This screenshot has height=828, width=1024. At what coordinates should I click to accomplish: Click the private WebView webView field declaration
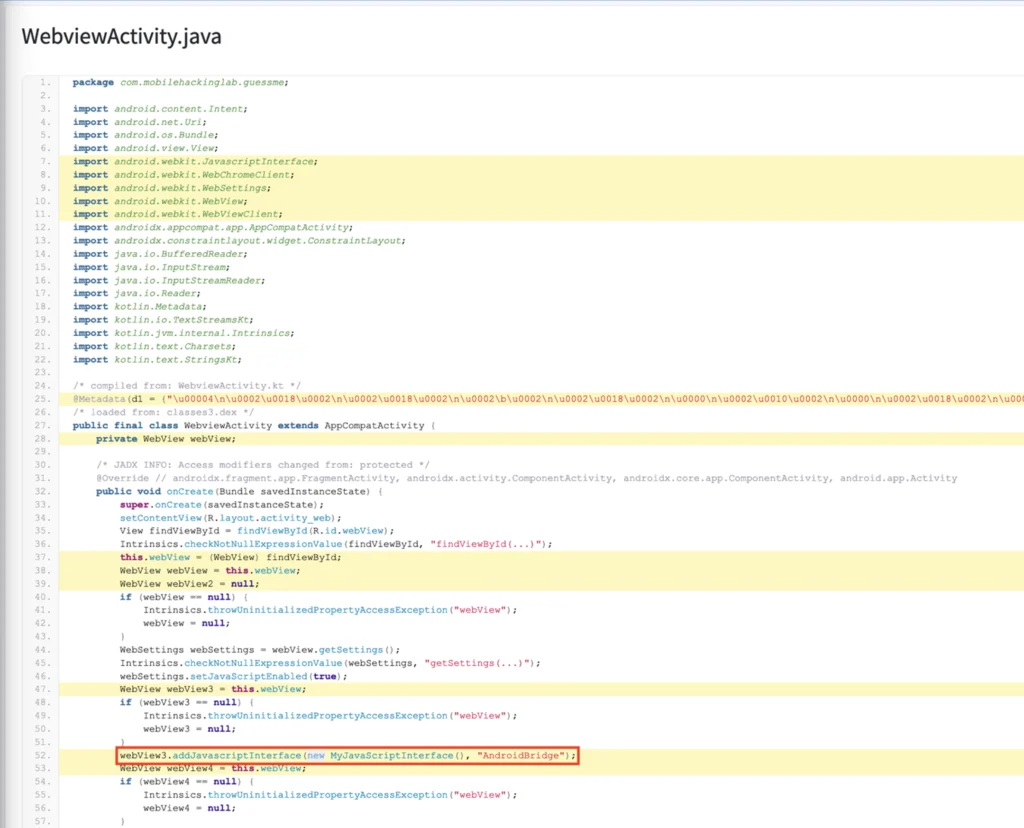click(166, 438)
